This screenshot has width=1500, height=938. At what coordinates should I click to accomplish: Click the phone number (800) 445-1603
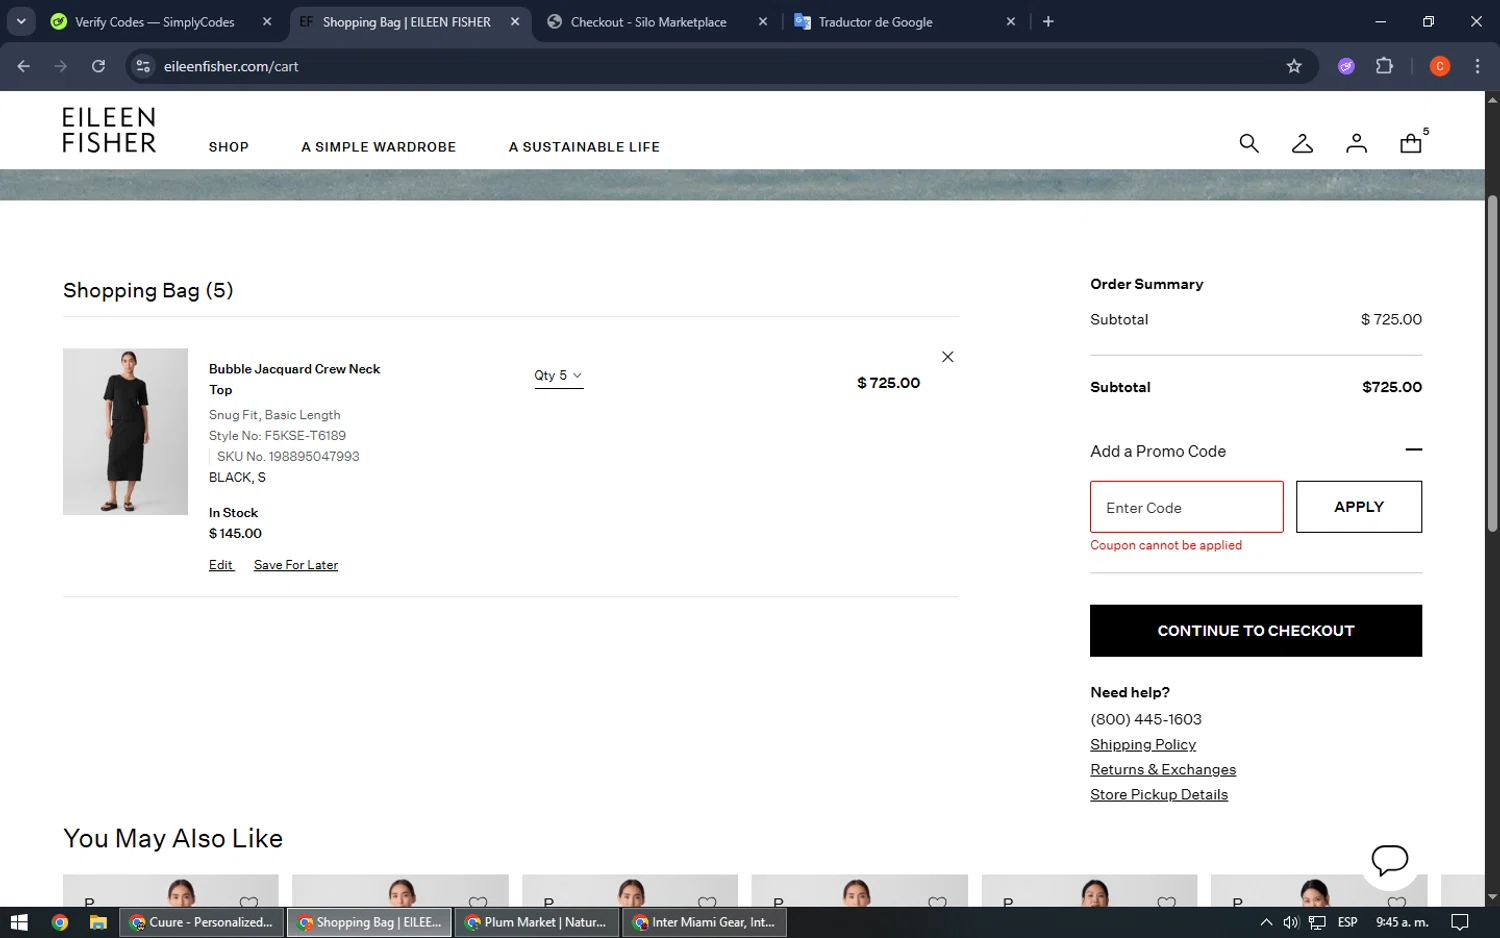1146,719
